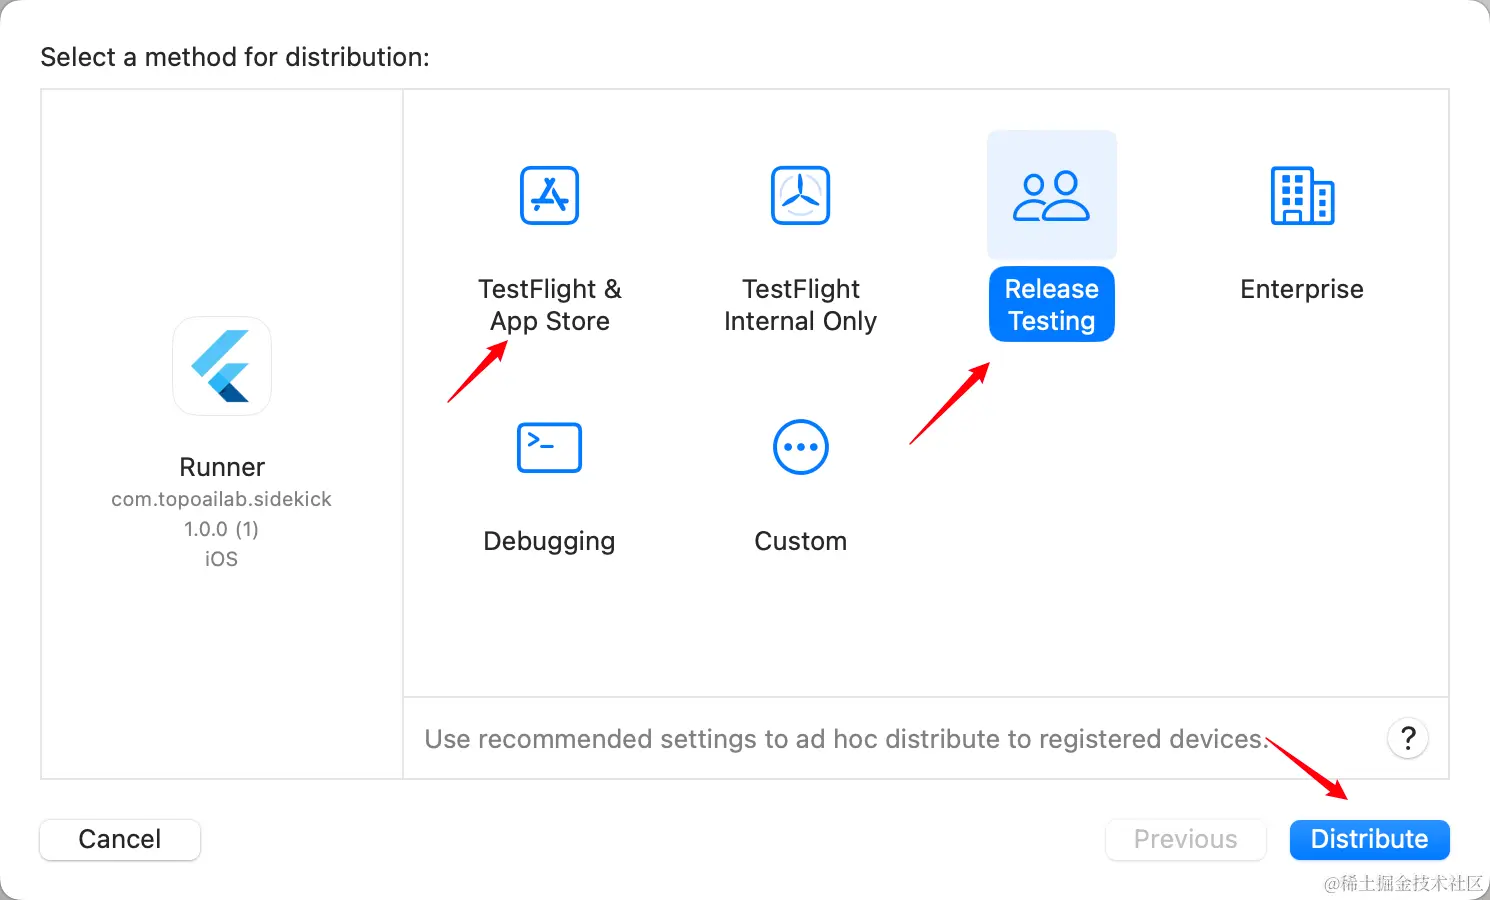
Task: Click the "Debugging" method label
Action: 549,541
